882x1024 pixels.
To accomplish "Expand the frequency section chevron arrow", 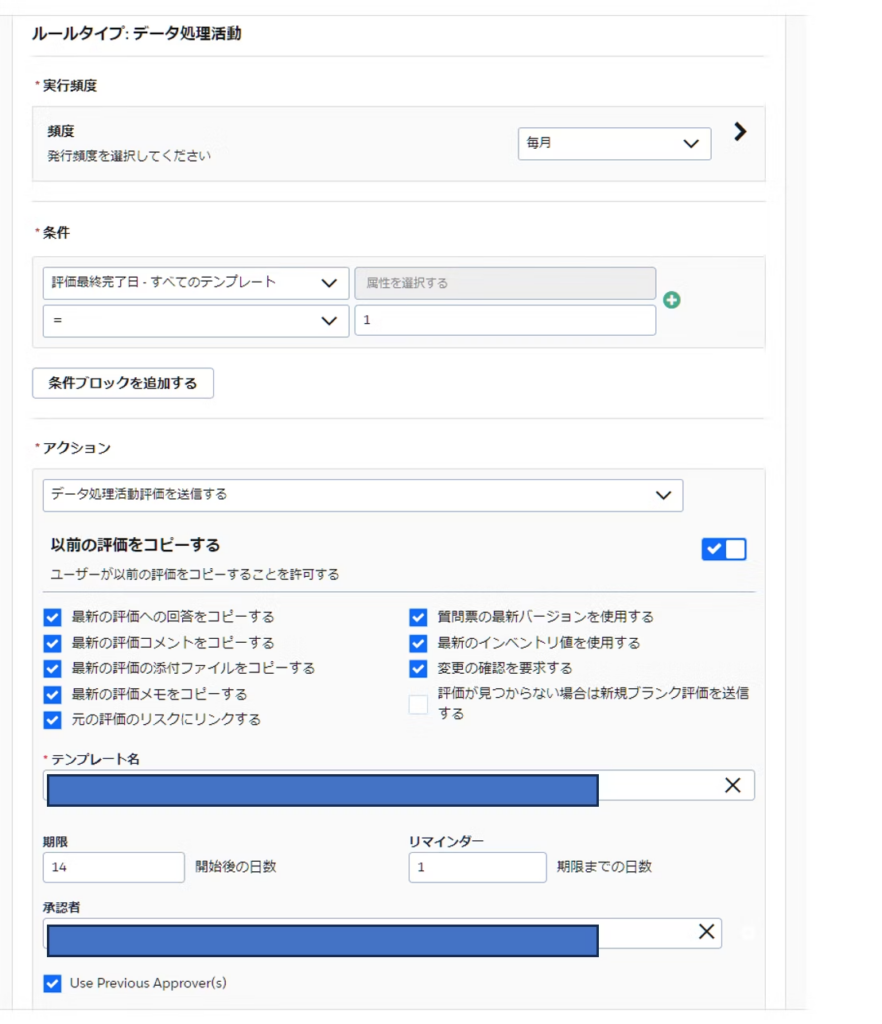I will [740, 132].
